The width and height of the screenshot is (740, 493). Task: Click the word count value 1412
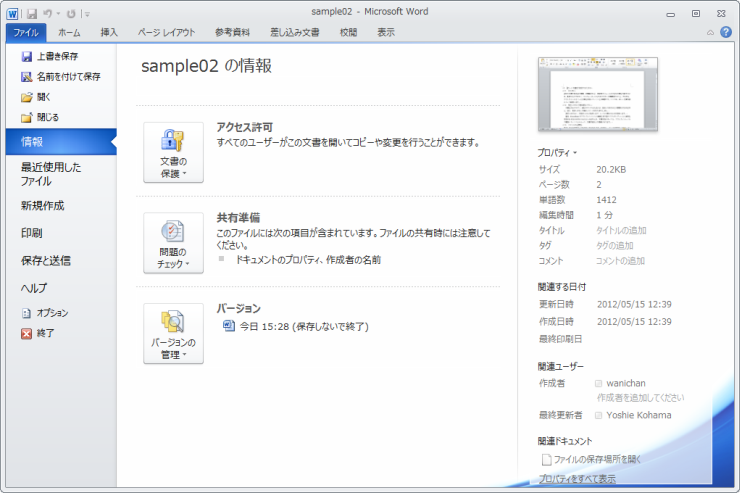pyautogui.click(x=606, y=200)
